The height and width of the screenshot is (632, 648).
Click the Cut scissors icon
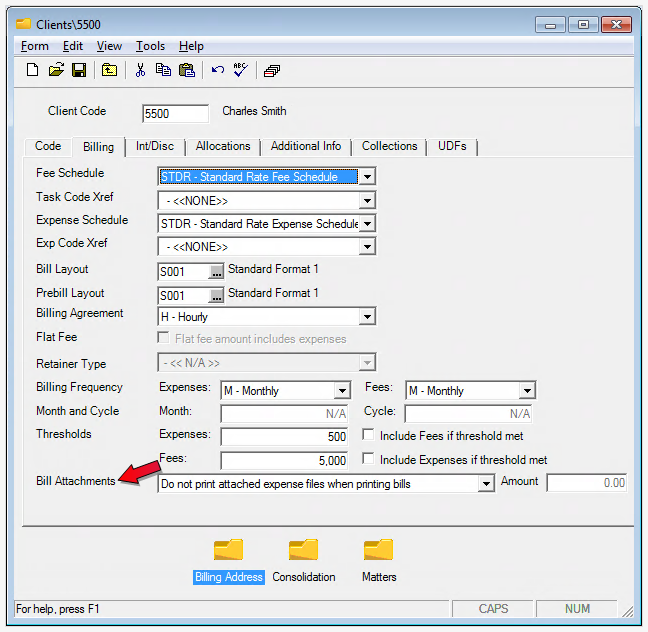tap(140, 70)
